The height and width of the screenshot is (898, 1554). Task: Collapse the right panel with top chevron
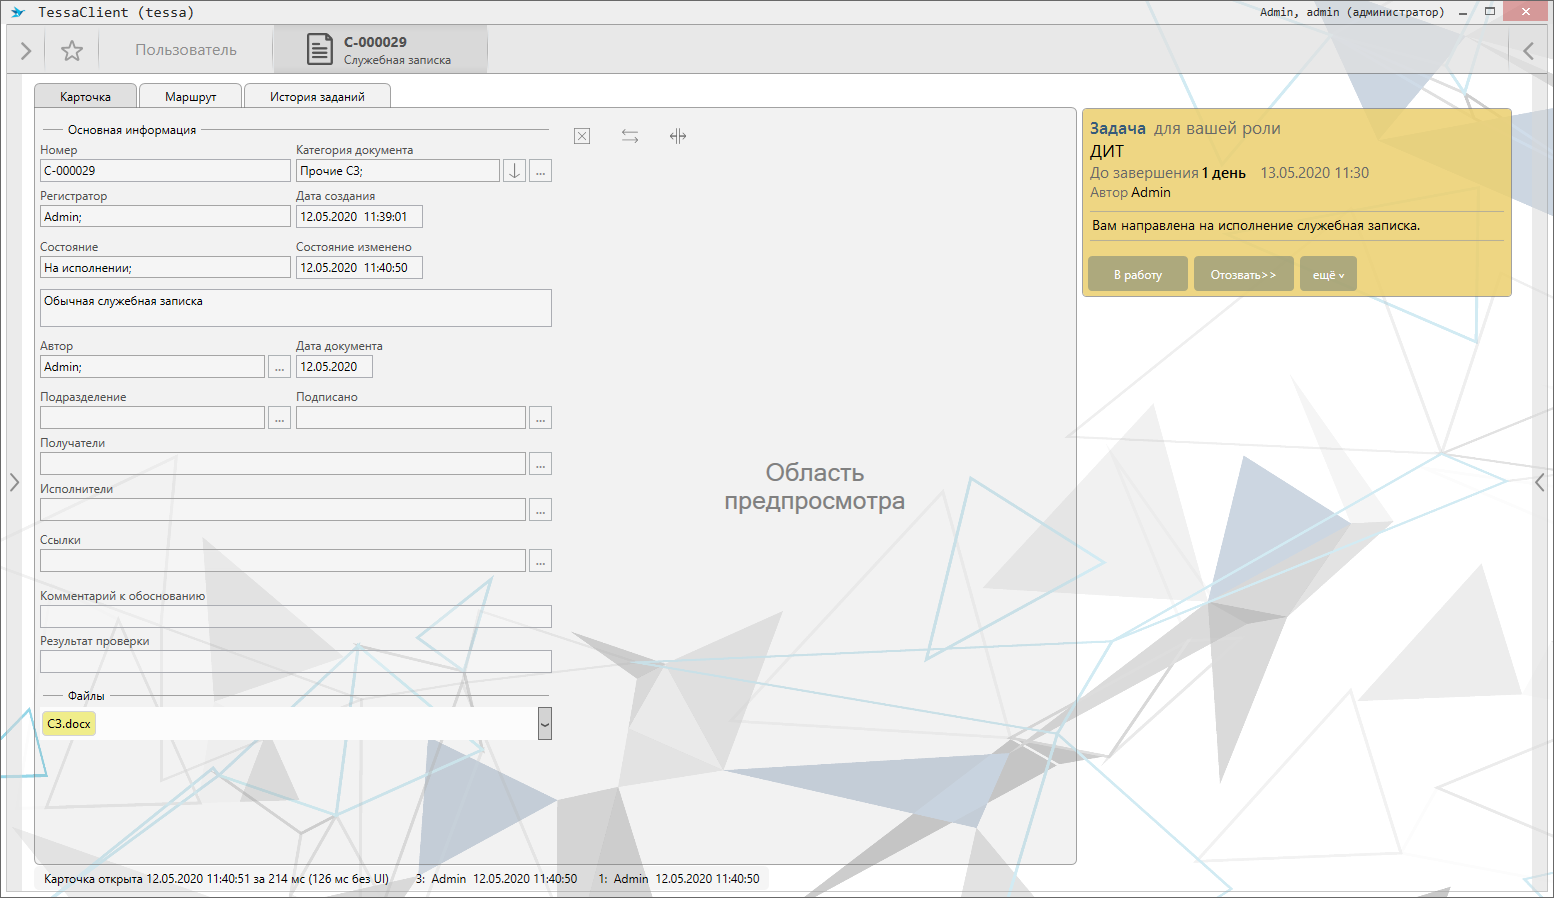click(x=1528, y=51)
